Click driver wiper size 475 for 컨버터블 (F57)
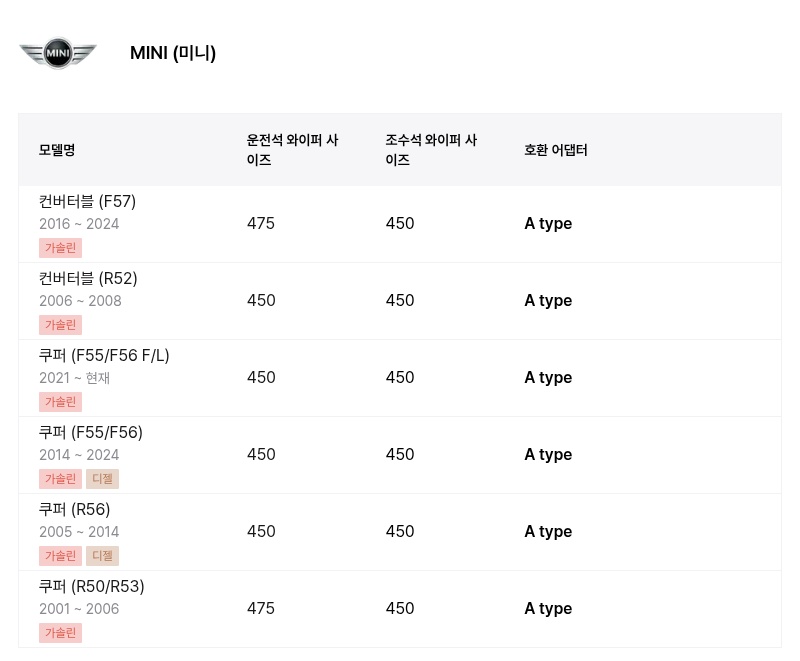This screenshot has width=800, height=661. click(x=261, y=223)
